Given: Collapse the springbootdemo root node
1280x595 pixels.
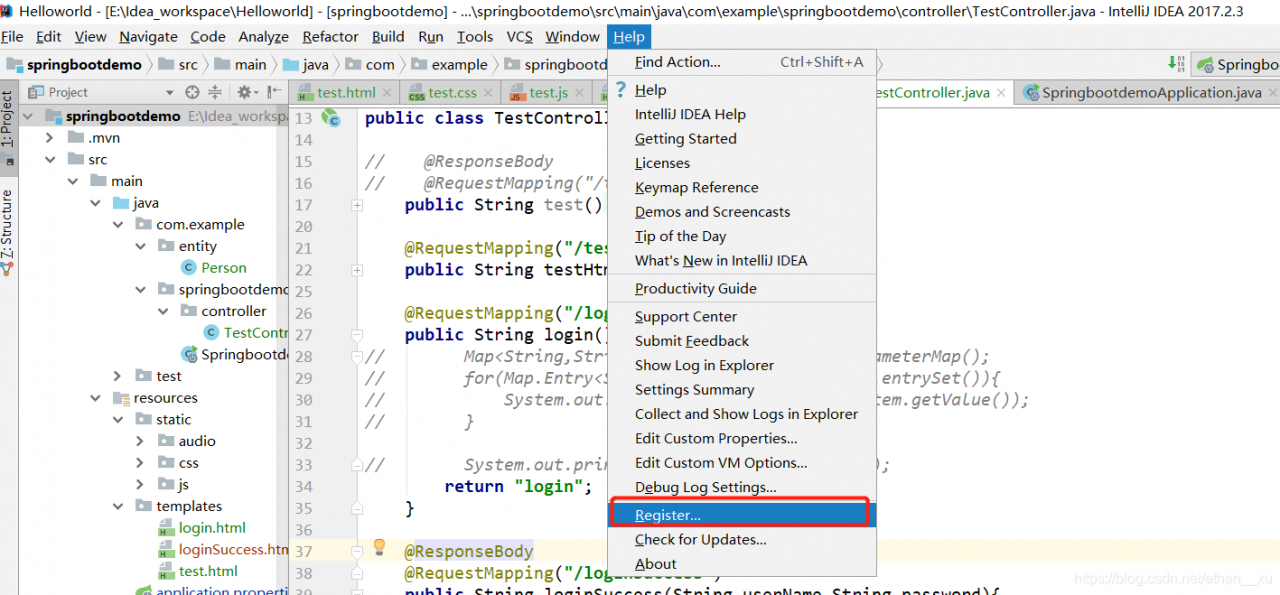Looking at the screenshot, I should 28,116.
